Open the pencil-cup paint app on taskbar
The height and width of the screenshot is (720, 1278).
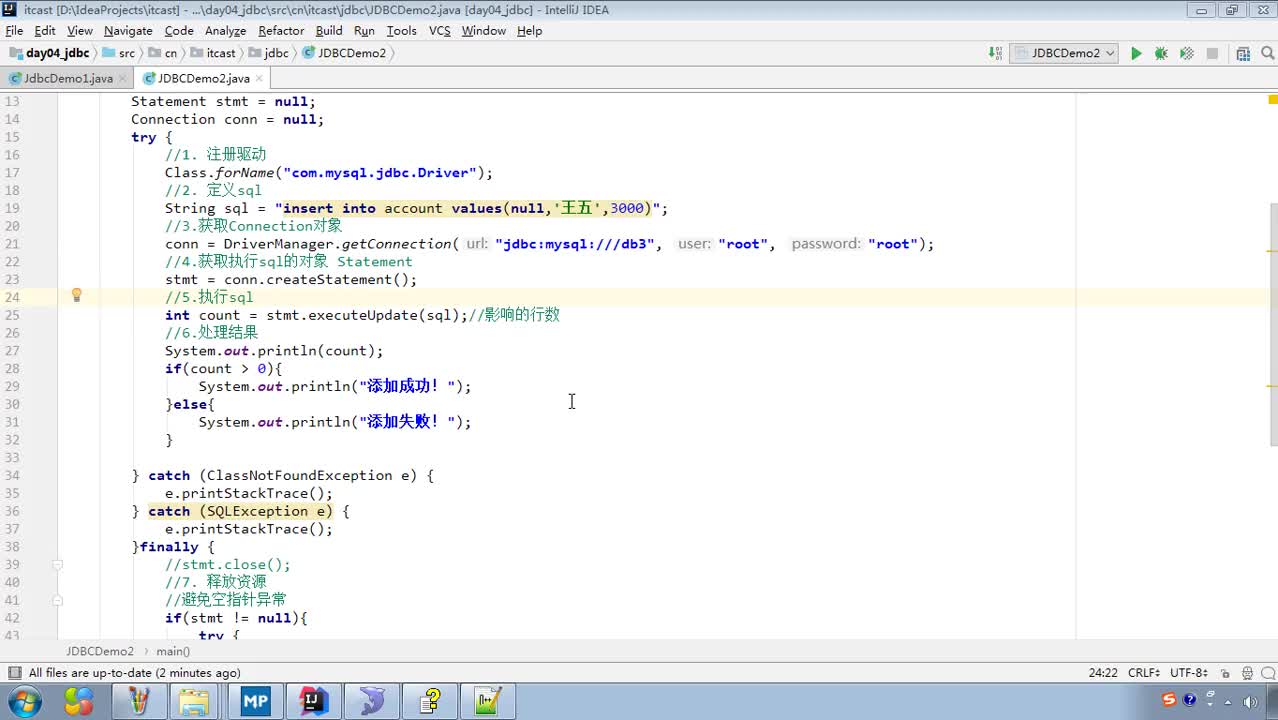click(x=138, y=701)
